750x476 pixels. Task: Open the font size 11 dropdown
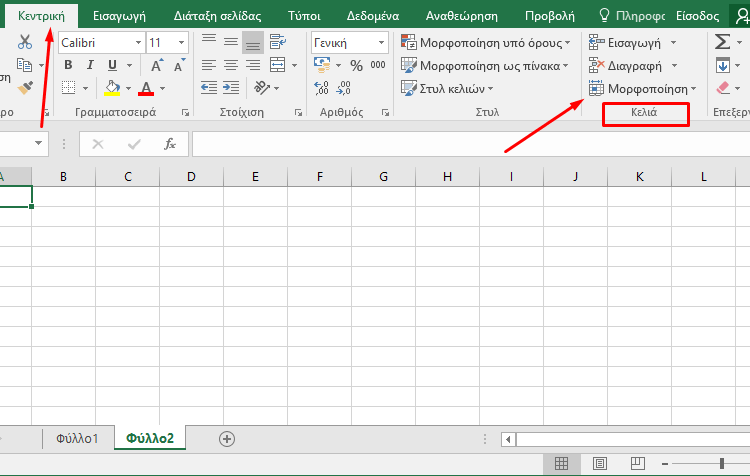click(x=181, y=43)
